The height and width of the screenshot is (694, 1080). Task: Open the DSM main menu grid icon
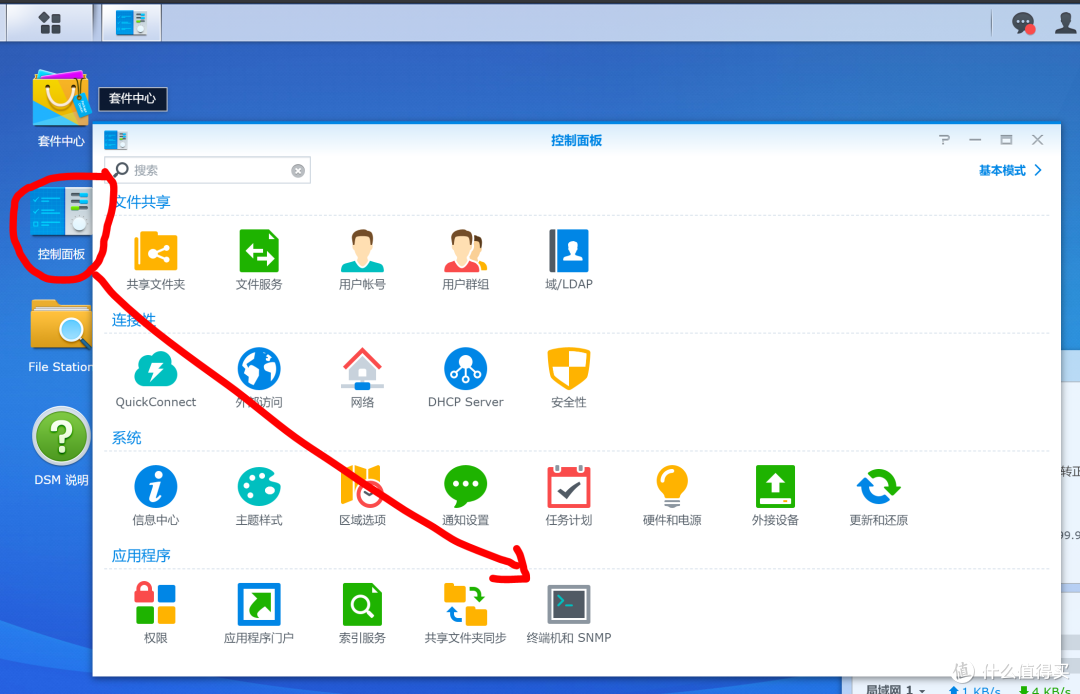pos(50,23)
